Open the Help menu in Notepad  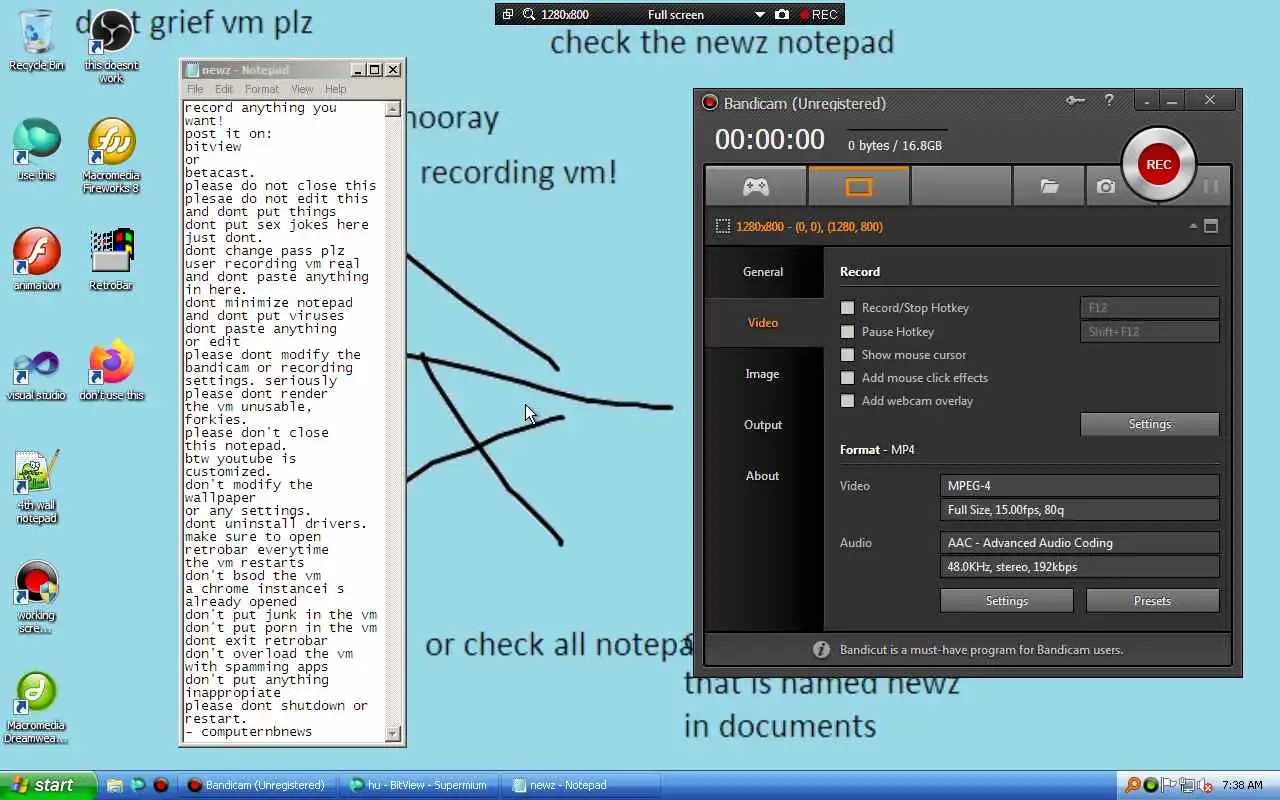point(335,89)
